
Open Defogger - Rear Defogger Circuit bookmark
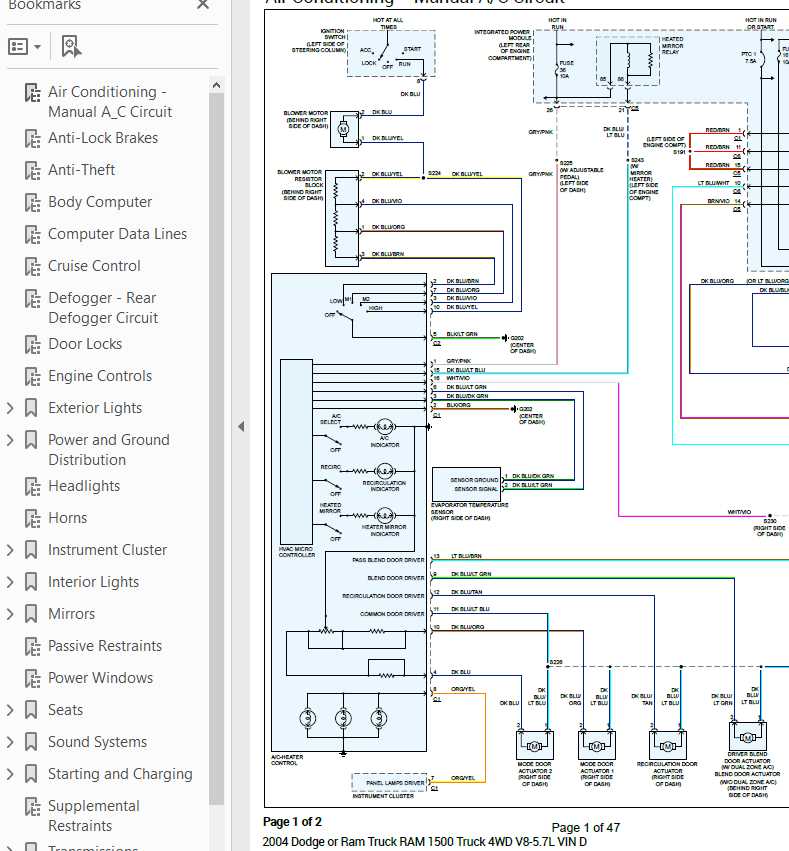click(103, 308)
